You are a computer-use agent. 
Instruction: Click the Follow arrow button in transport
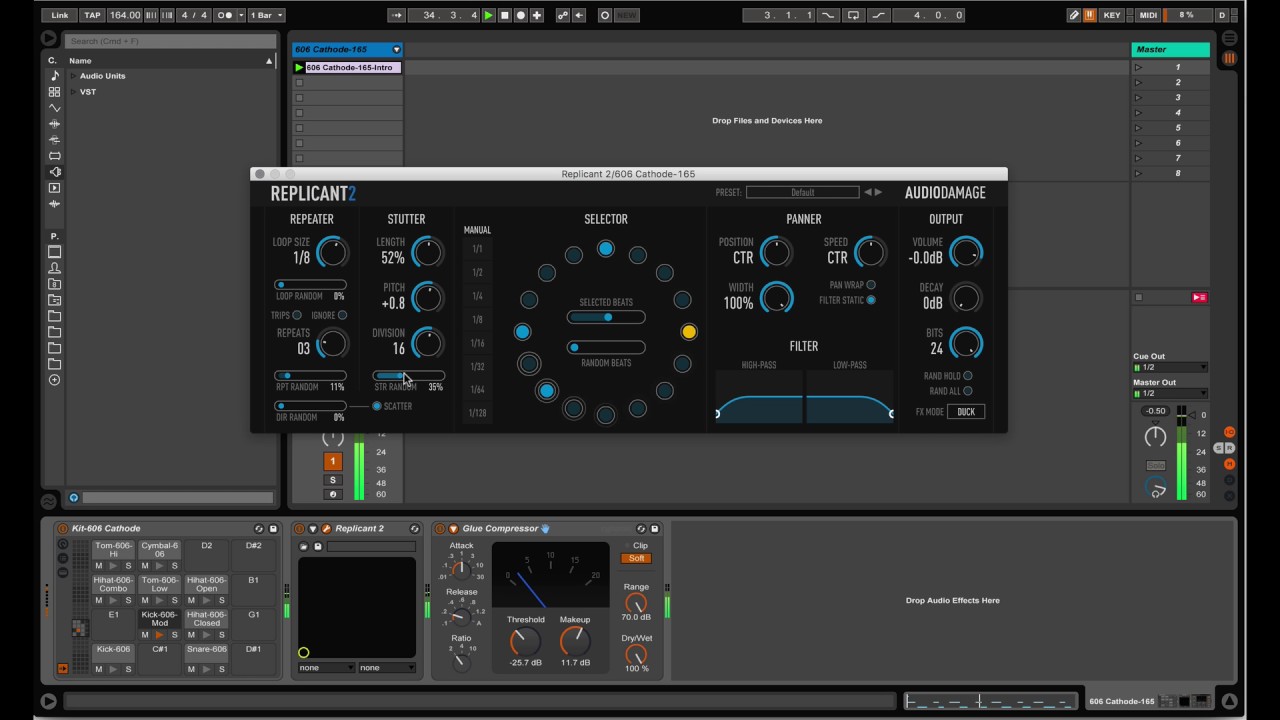click(397, 15)
